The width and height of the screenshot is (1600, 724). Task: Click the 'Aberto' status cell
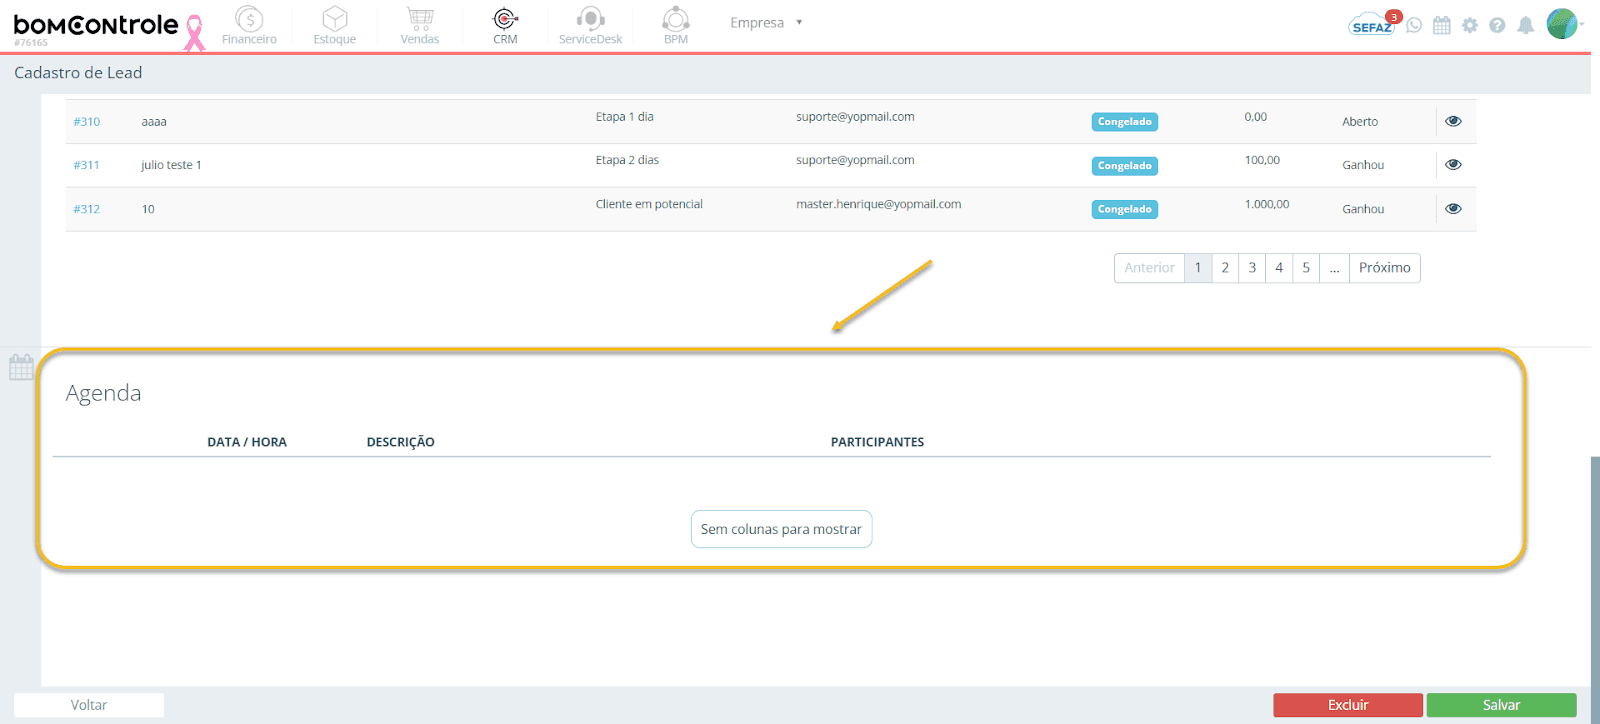(x=1360, y=122)
